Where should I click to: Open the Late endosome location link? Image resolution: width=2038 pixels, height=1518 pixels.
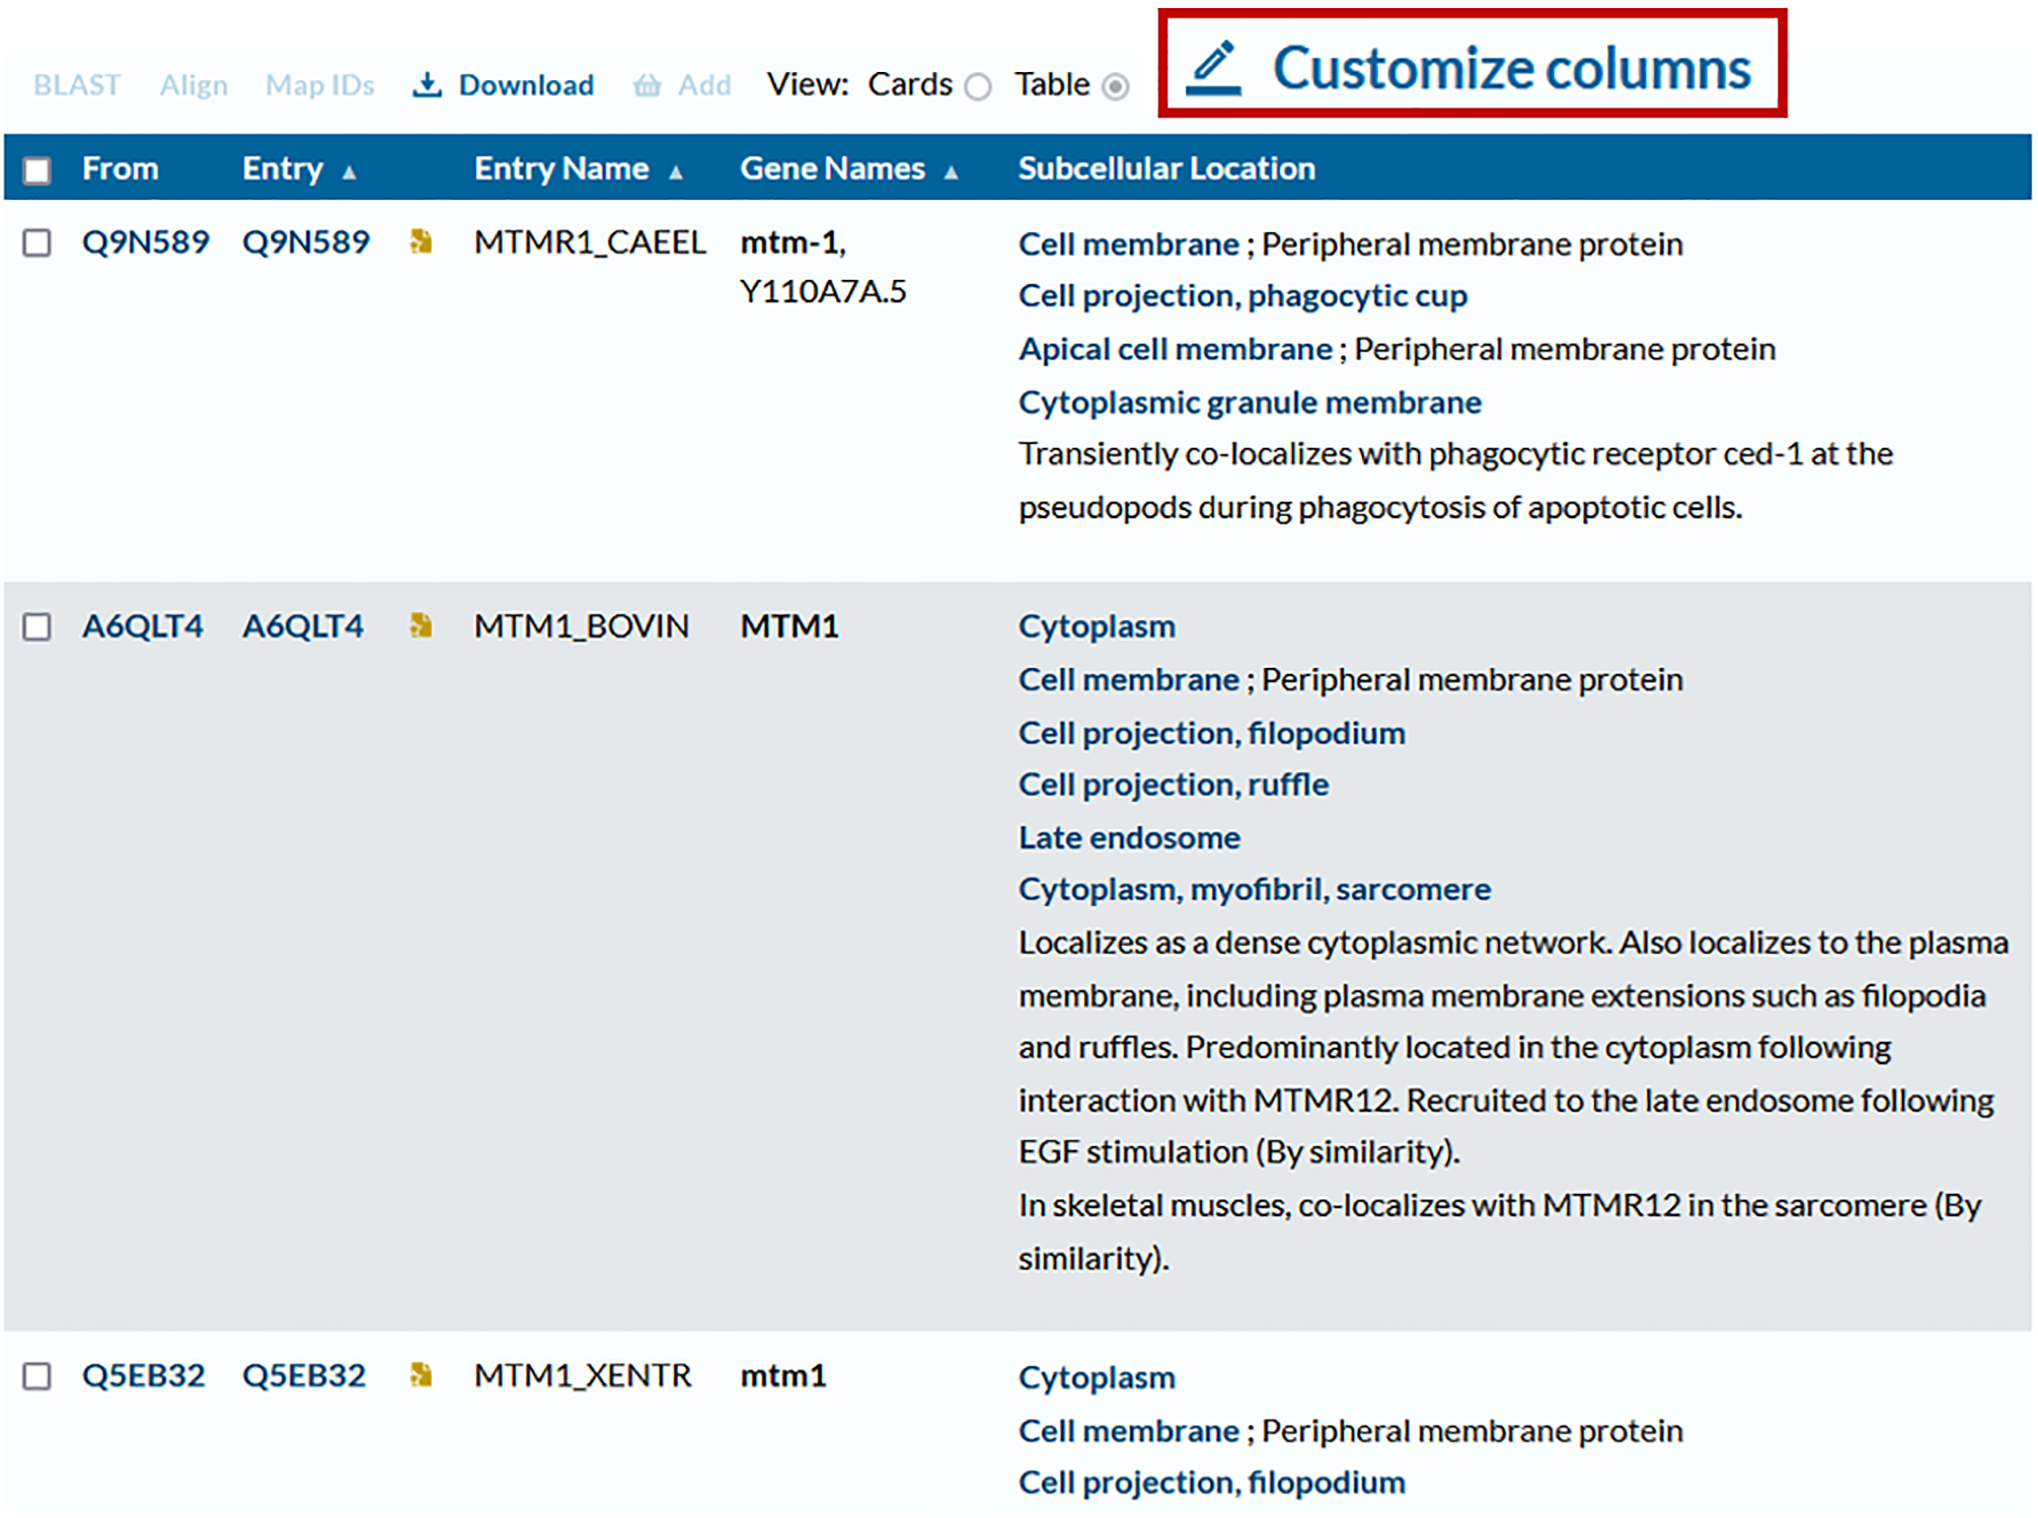pos(1129,837)
